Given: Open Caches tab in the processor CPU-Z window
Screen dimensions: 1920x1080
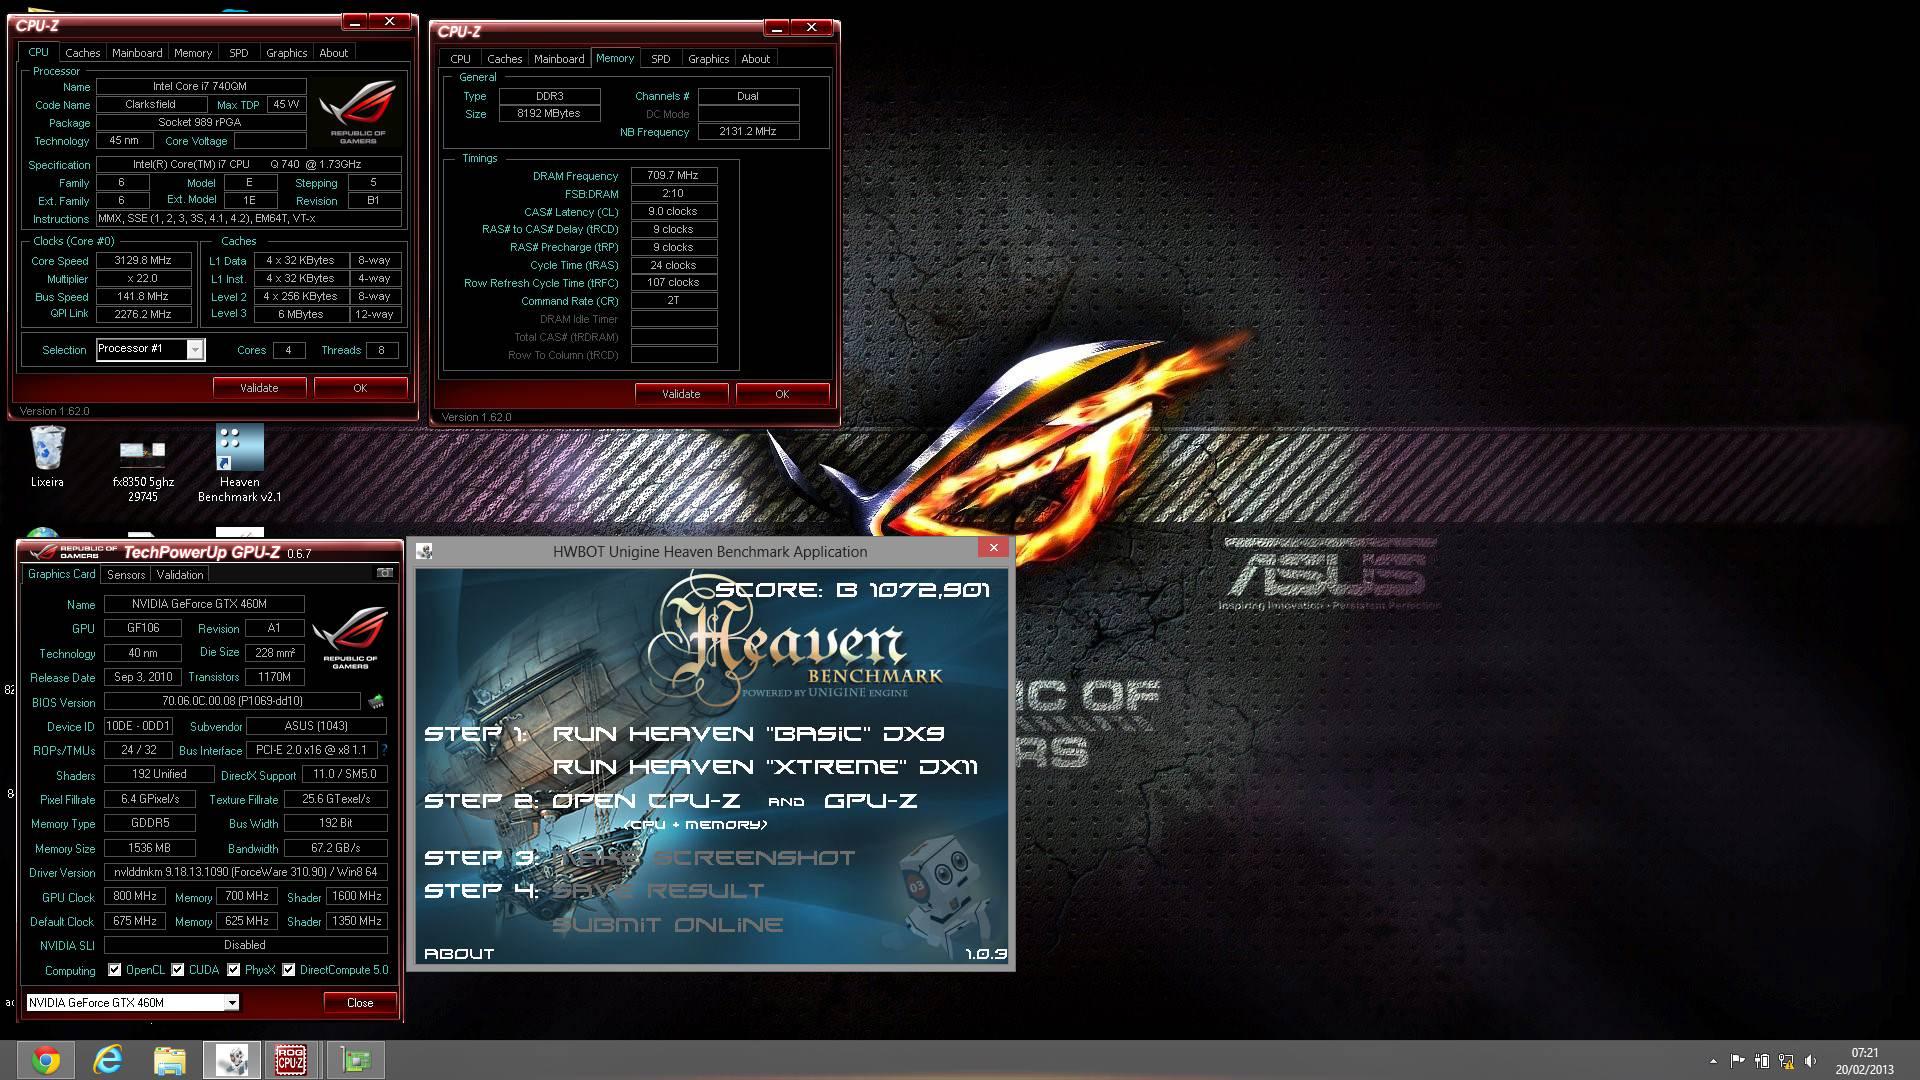Looking at the screenshot, I should click(83, 53).
